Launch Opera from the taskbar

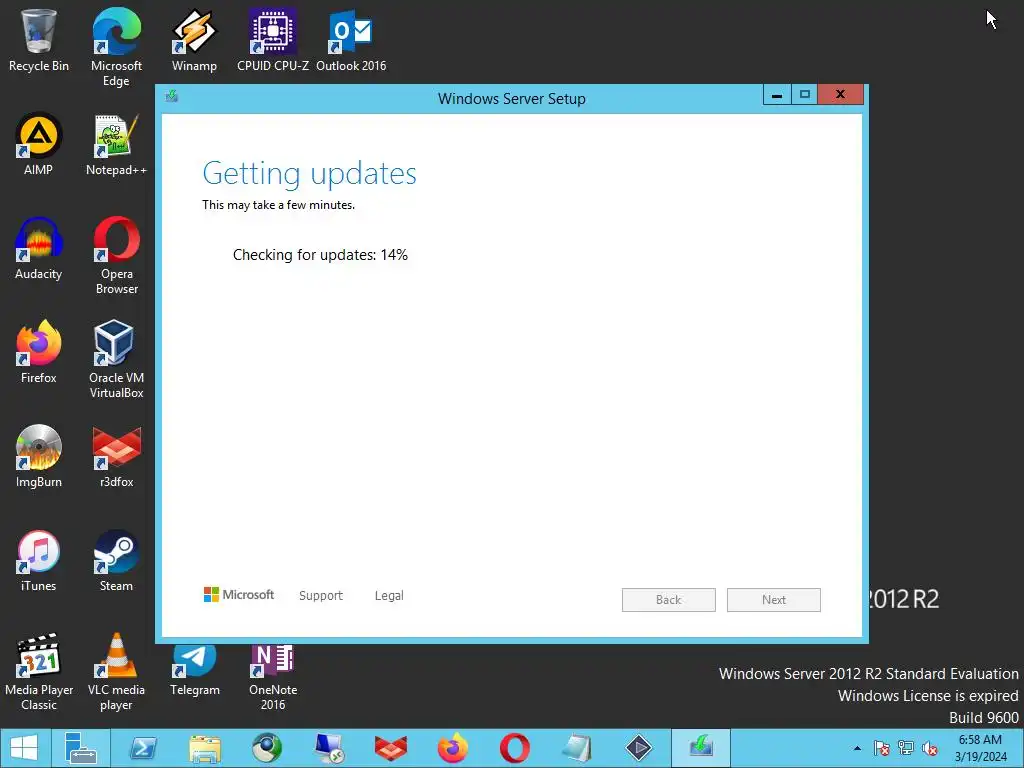[515, 748]
